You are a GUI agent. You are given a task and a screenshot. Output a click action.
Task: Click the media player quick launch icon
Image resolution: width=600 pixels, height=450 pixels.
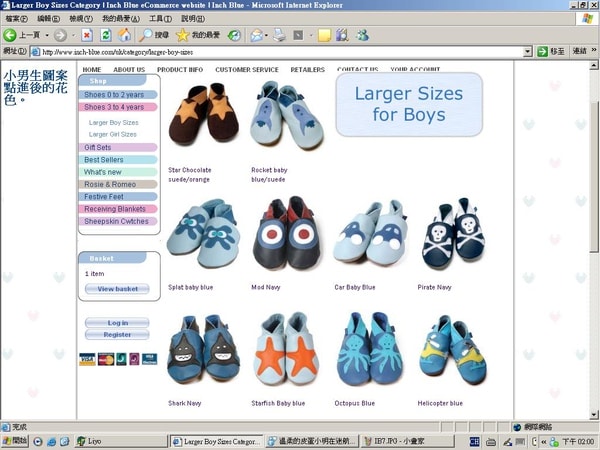coord(38,442)
